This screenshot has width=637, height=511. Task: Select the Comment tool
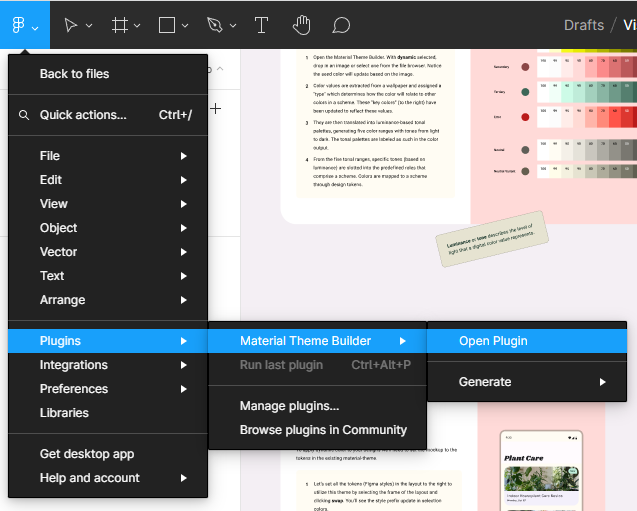click(341, 25)
